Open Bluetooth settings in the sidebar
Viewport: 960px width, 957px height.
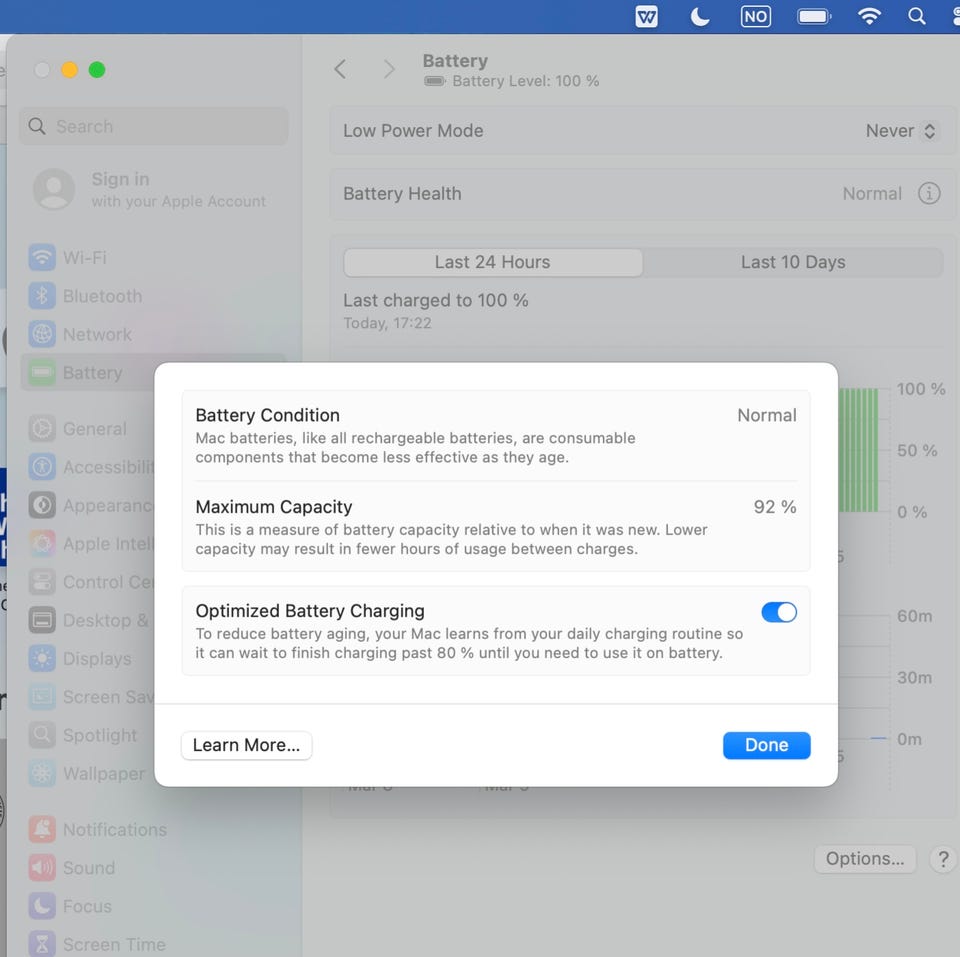click(x=101, y=296)
